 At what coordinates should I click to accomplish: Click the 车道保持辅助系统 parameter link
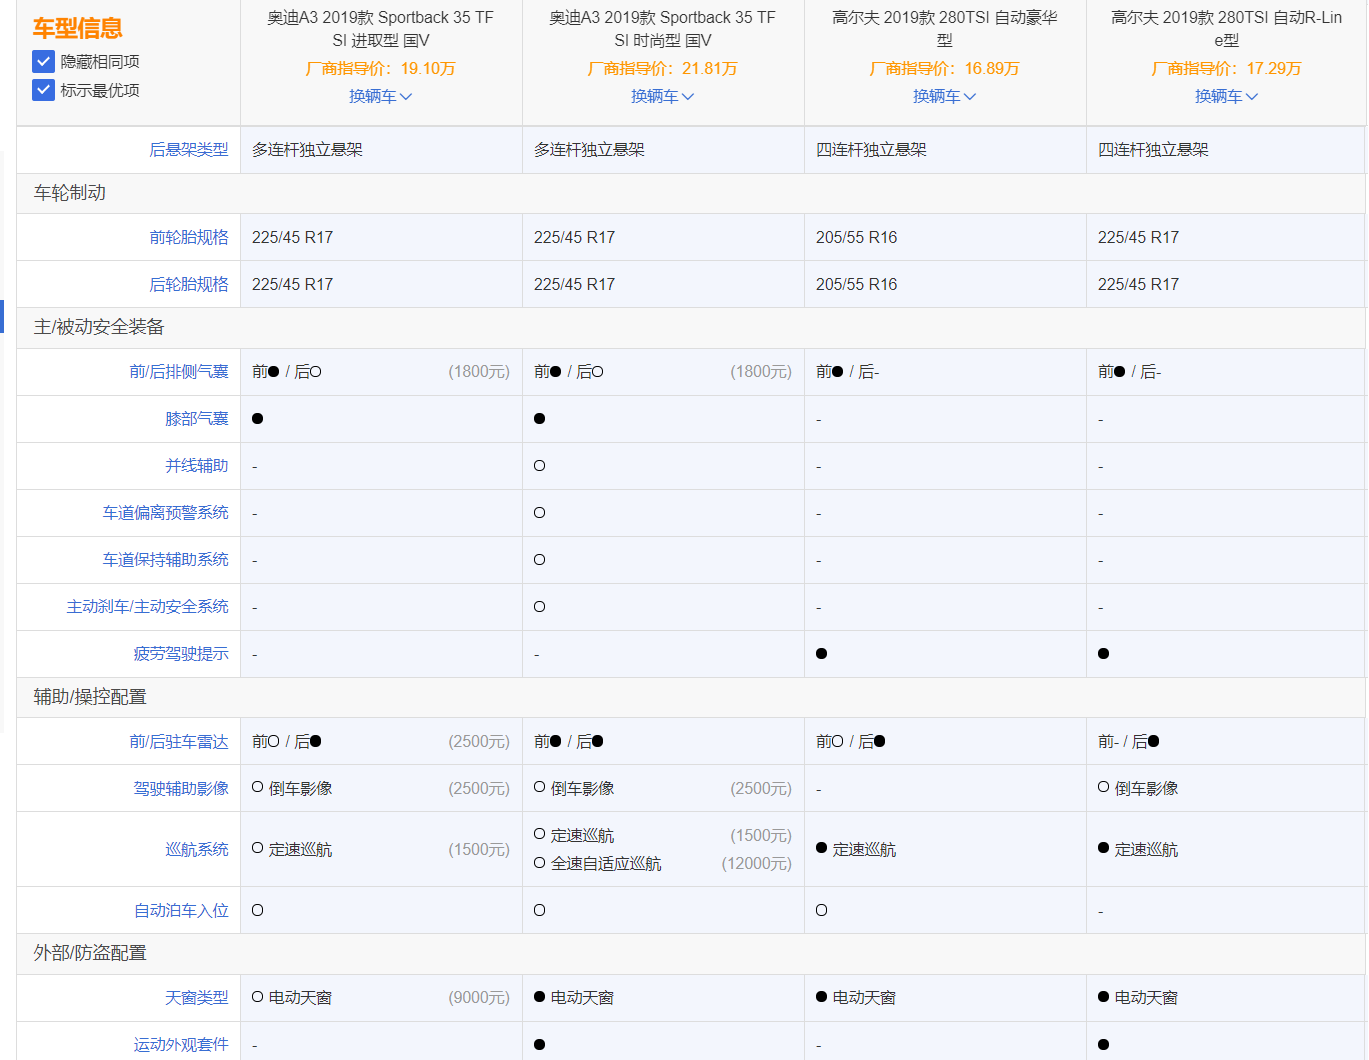coord(166,560)
